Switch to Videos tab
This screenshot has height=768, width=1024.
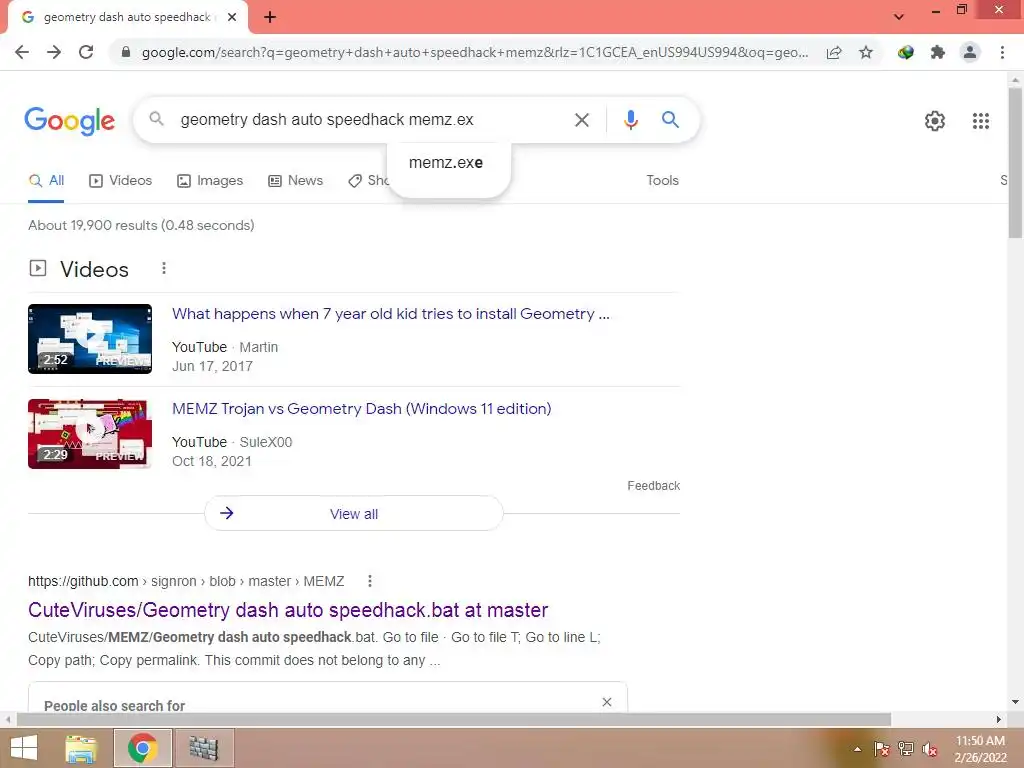click(x=120, y=181)
